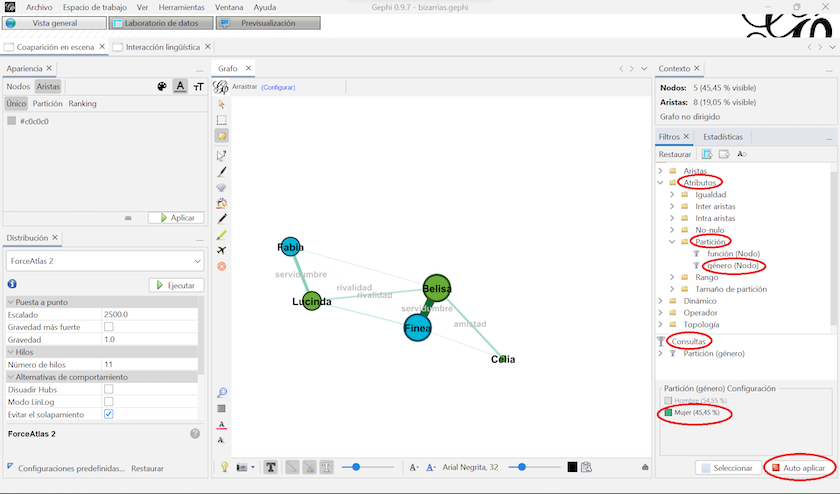Collapse the Partición folder in filters

pos(672,241)
